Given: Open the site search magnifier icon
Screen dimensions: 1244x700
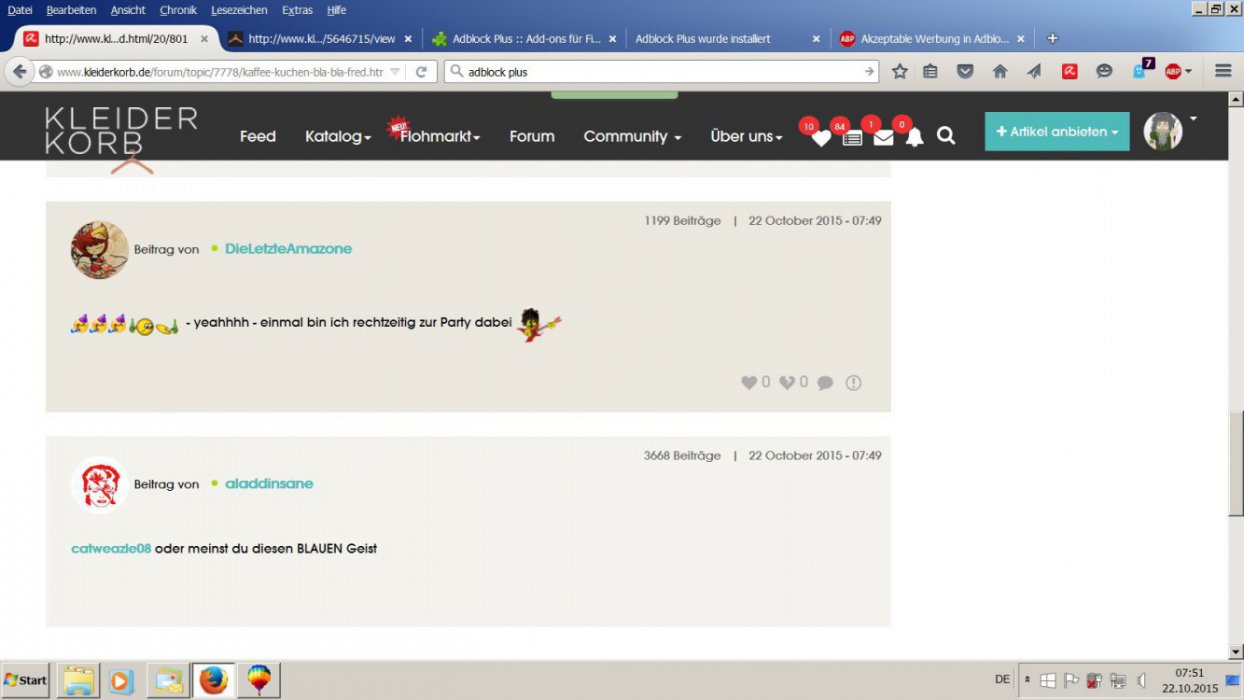Looking at the screenshot, I should point(946,136).
